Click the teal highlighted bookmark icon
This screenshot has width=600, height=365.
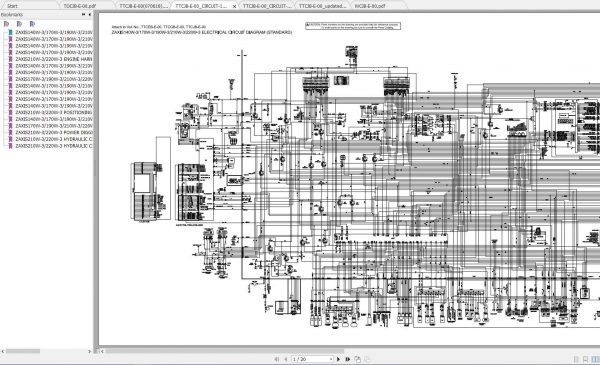(x=10, y=33)
